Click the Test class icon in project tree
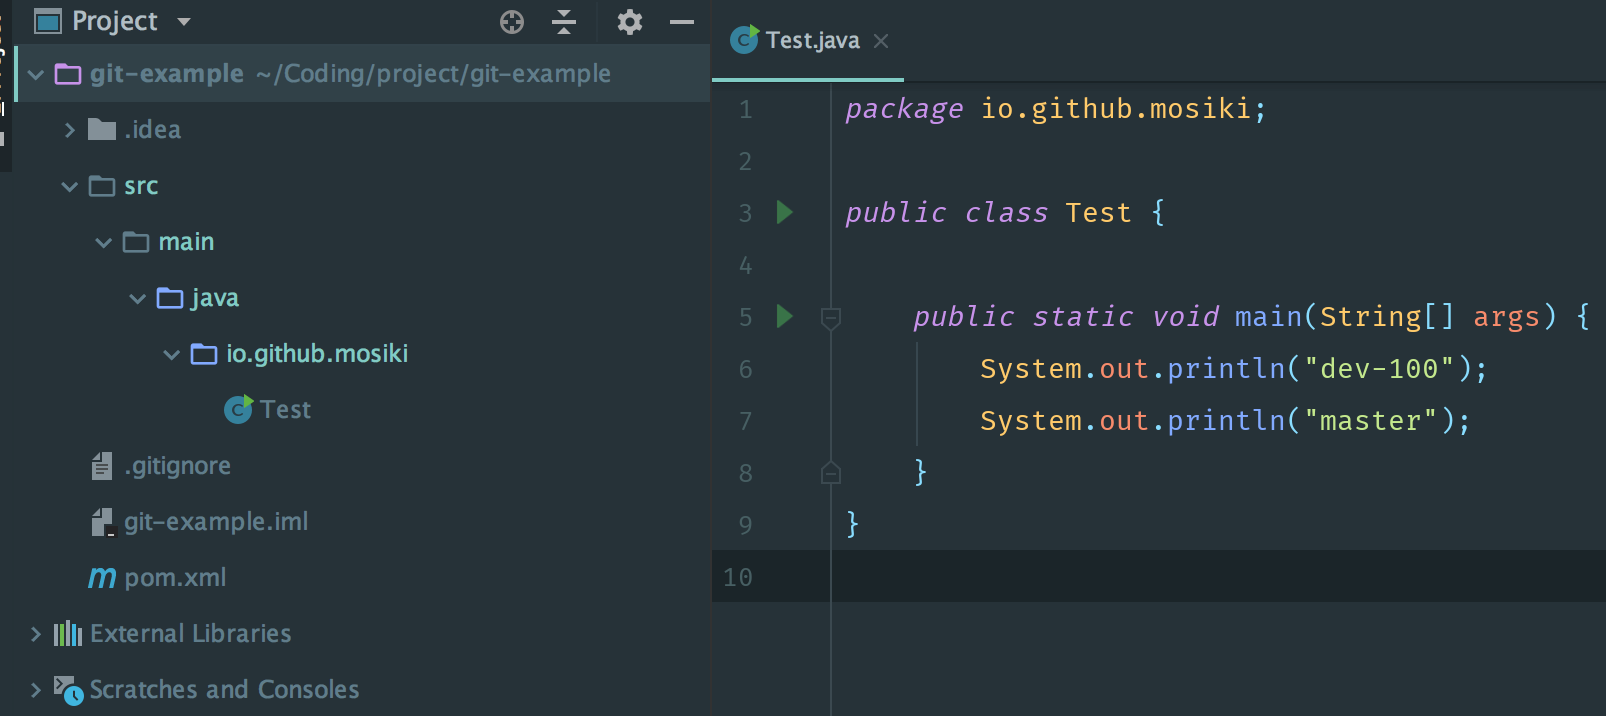 click(x=238, y=410)
